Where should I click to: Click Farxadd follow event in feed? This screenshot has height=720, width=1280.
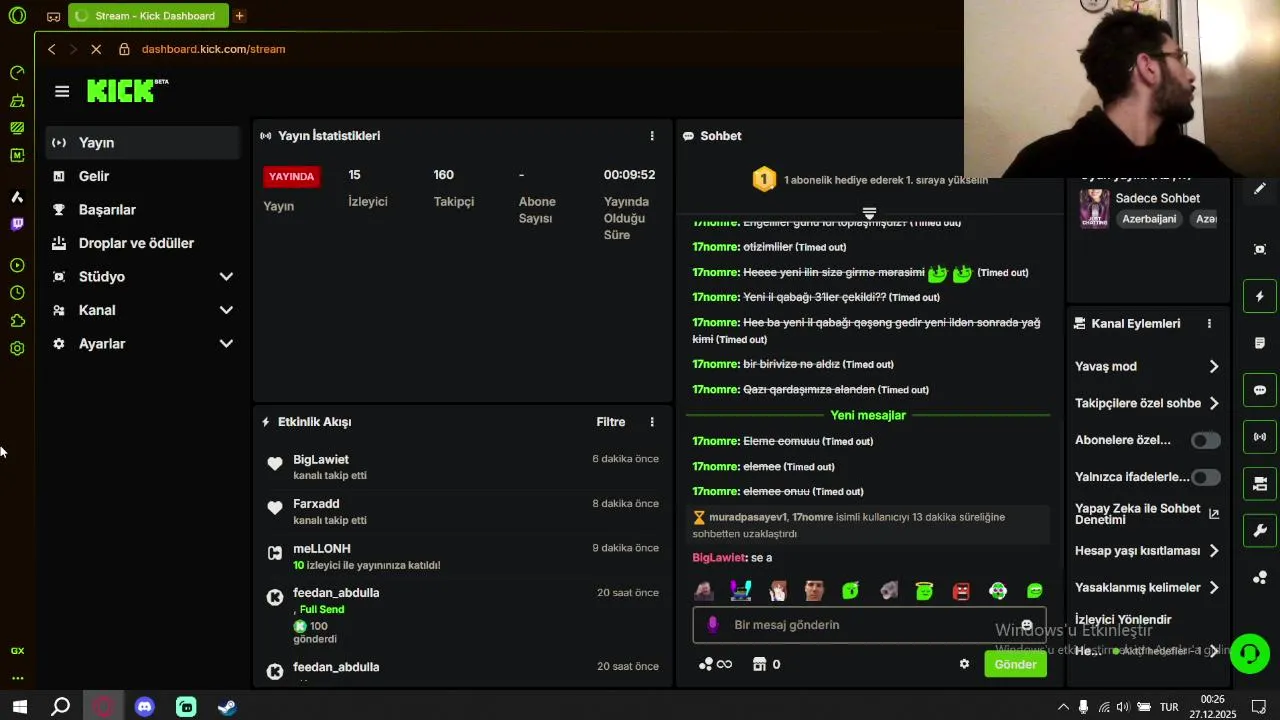(463, 512)
